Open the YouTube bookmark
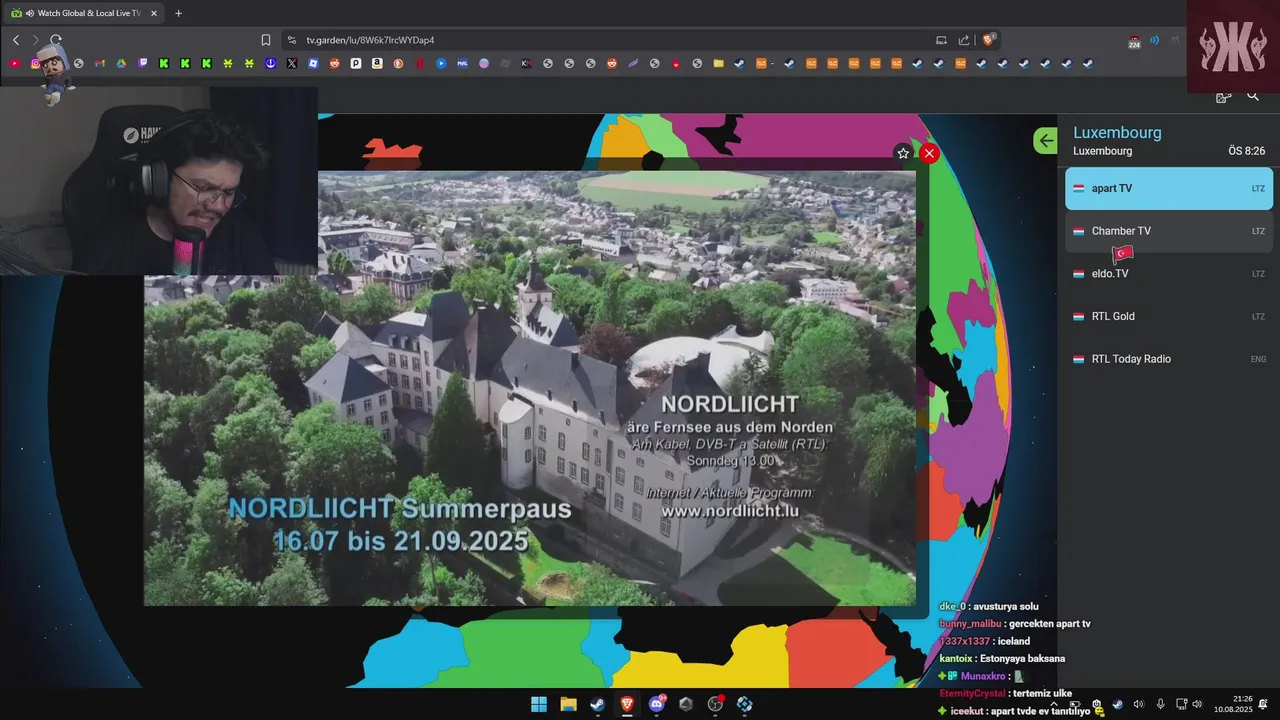Image resolution: width=1280 pixels, height=720 pixels. (14, 63)
